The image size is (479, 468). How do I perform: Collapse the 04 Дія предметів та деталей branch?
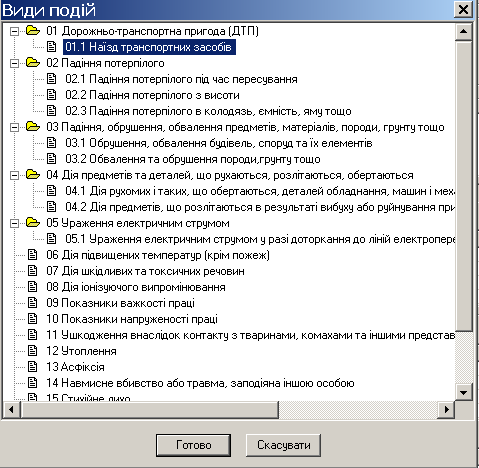14,176
